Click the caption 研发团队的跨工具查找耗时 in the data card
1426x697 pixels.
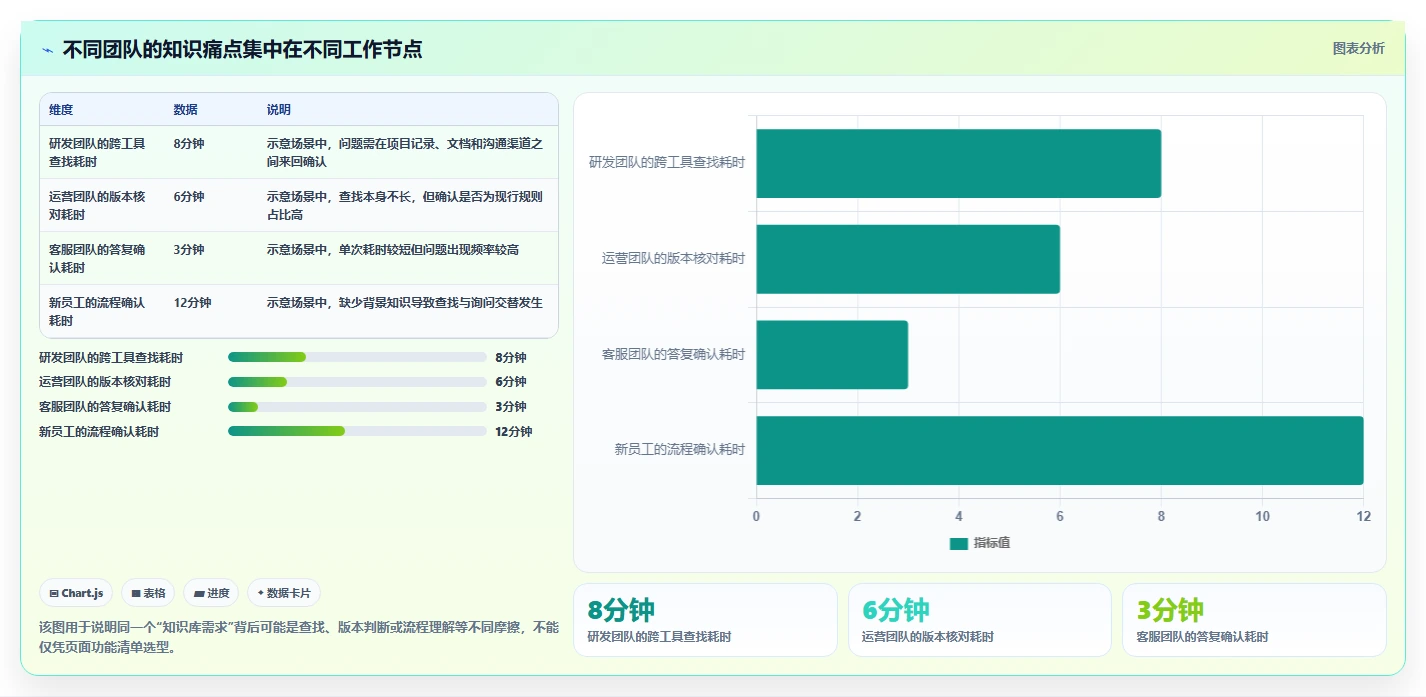[x=659, y=637]
